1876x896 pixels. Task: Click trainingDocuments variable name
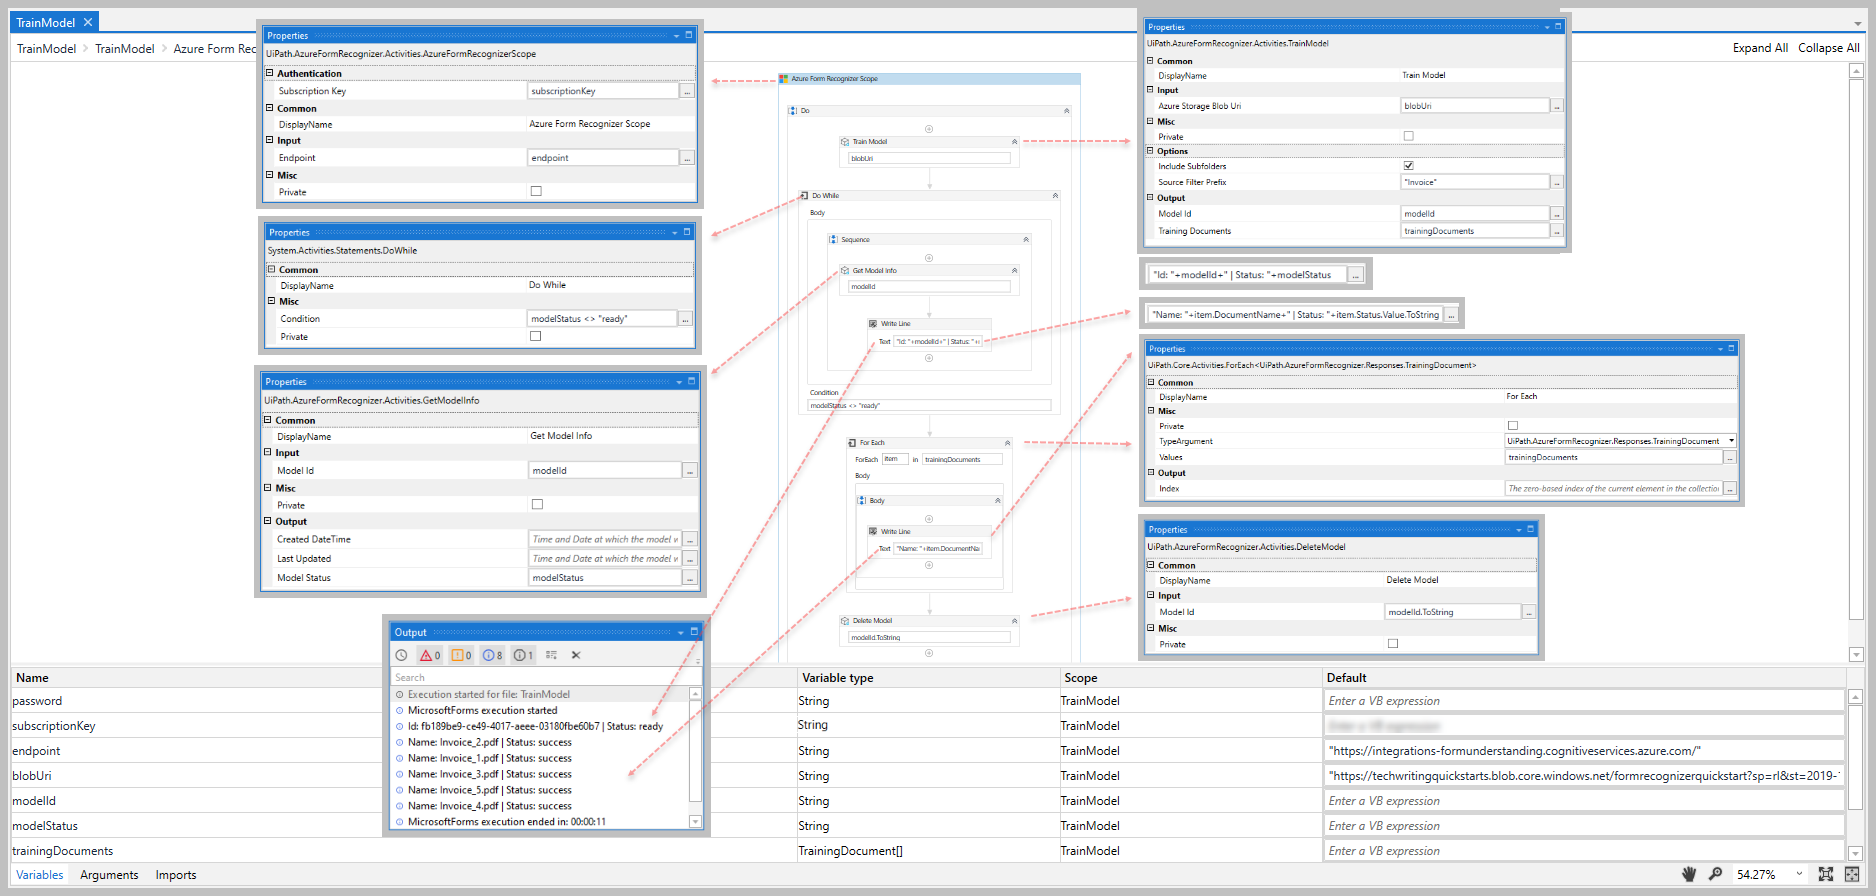[x=62, y=851]
